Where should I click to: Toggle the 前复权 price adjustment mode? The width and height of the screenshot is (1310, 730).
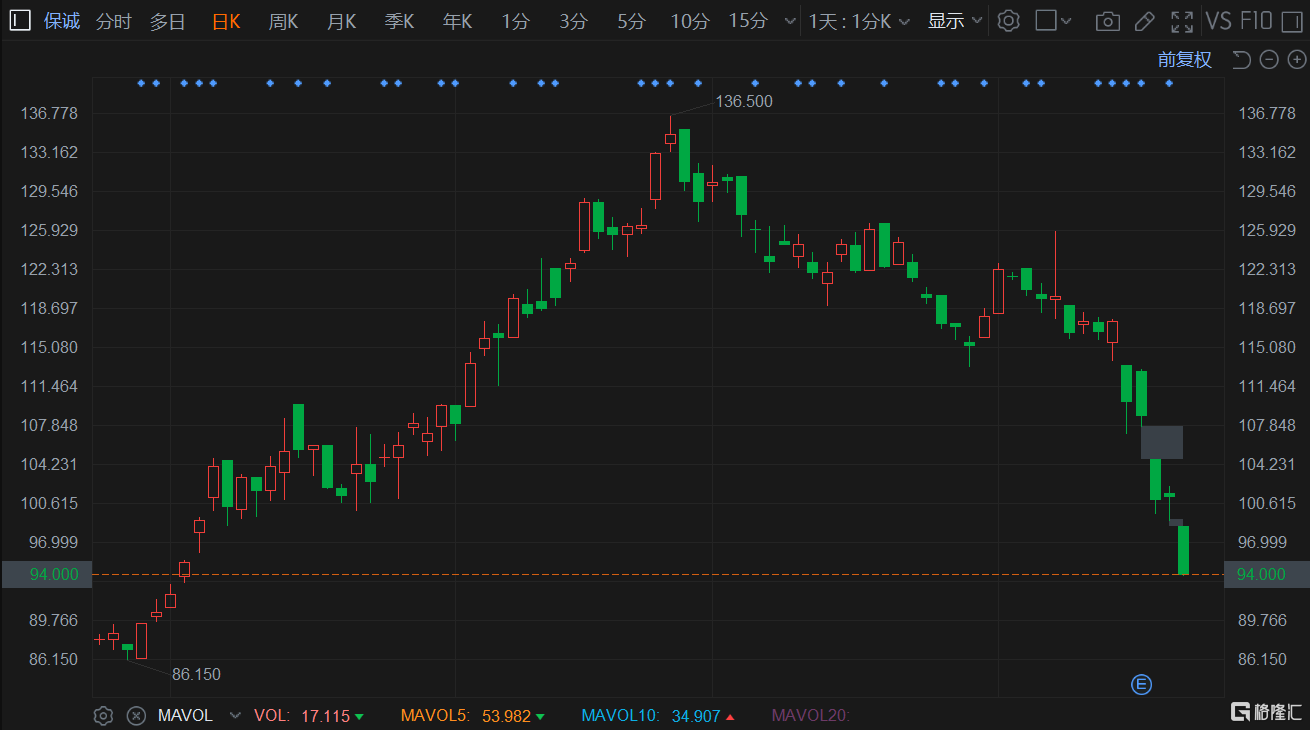click(x=1185, y=60)
